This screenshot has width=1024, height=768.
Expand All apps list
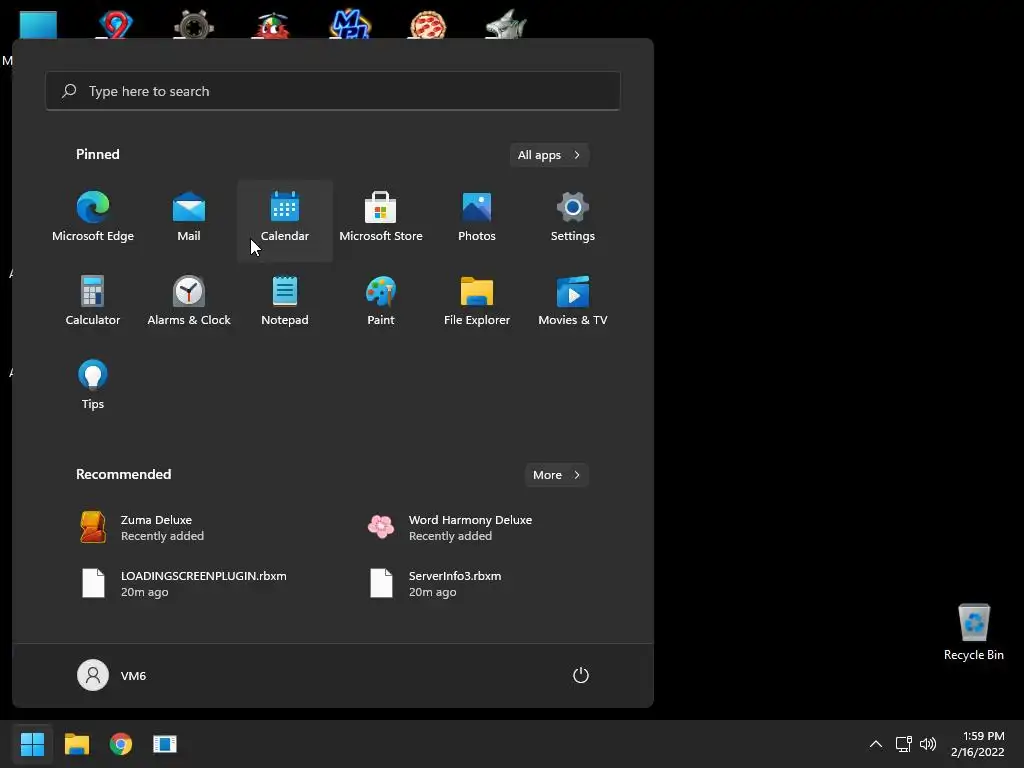coord(549,155)
